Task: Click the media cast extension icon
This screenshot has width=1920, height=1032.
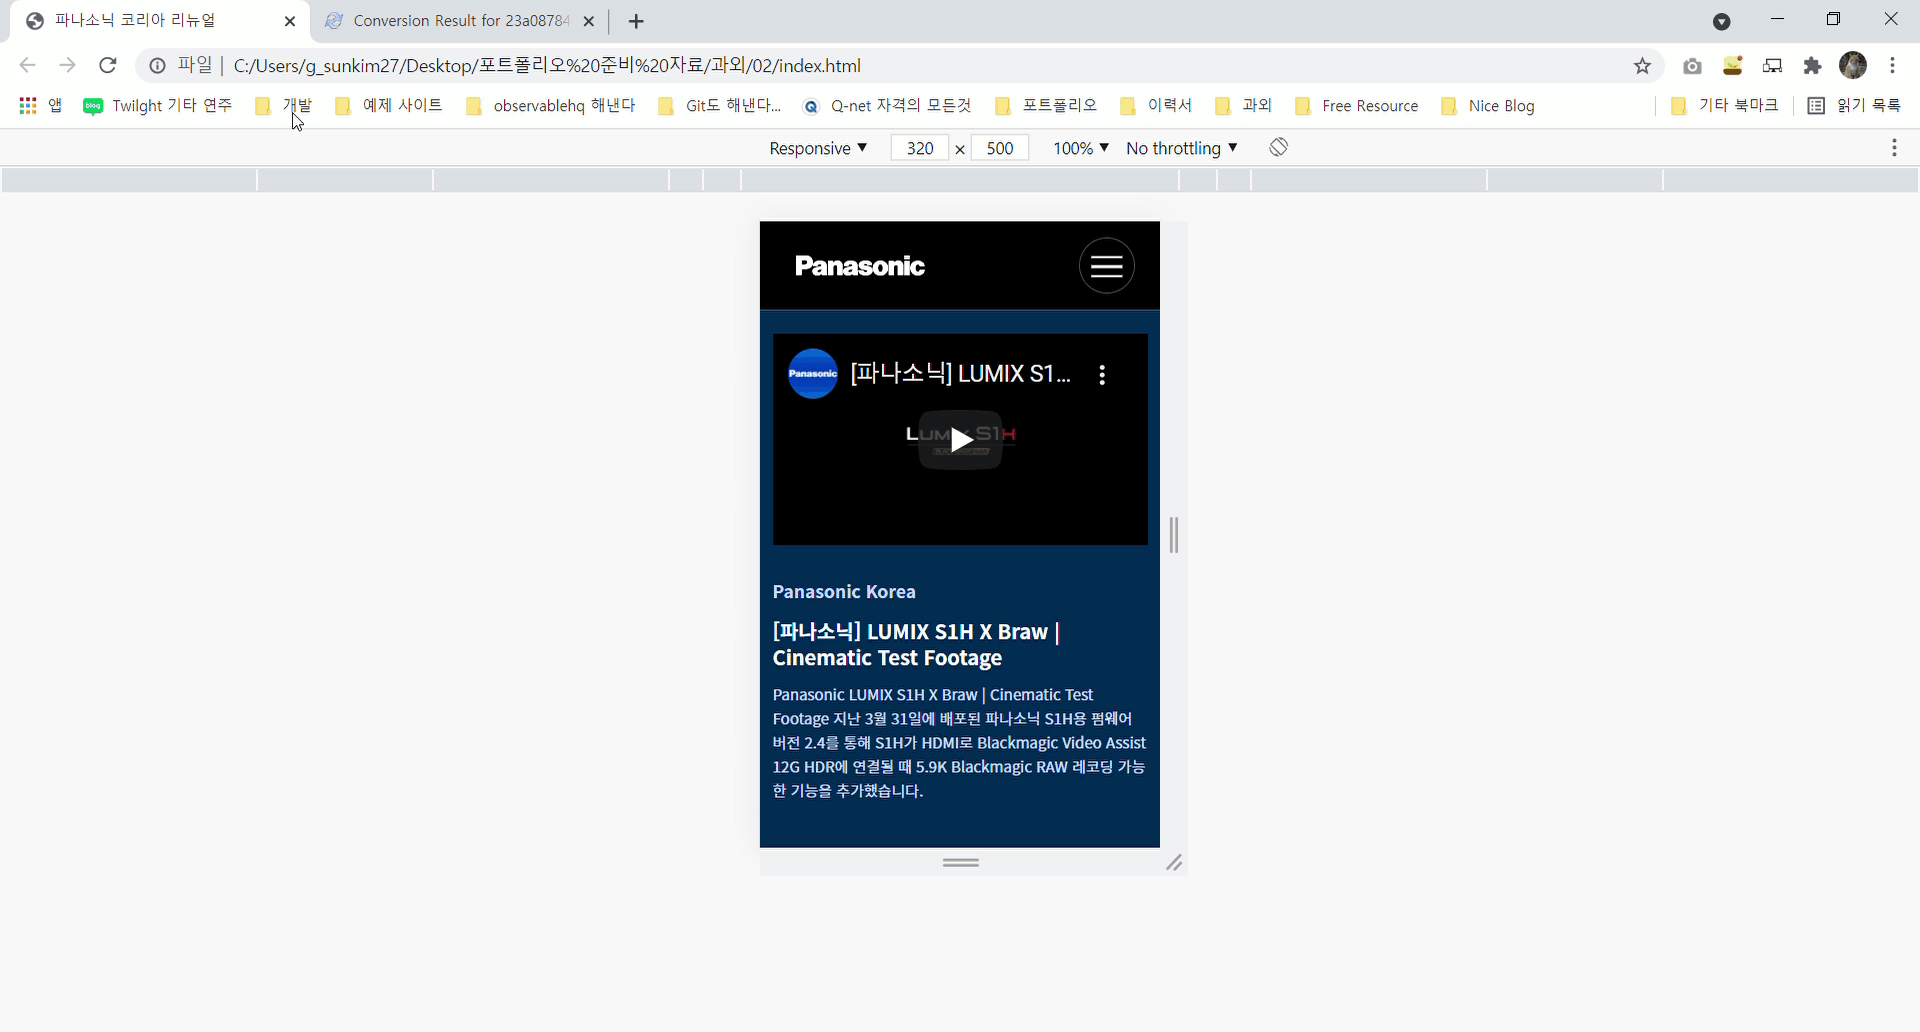Action: pyautogui.click(x=1772, y=66)
